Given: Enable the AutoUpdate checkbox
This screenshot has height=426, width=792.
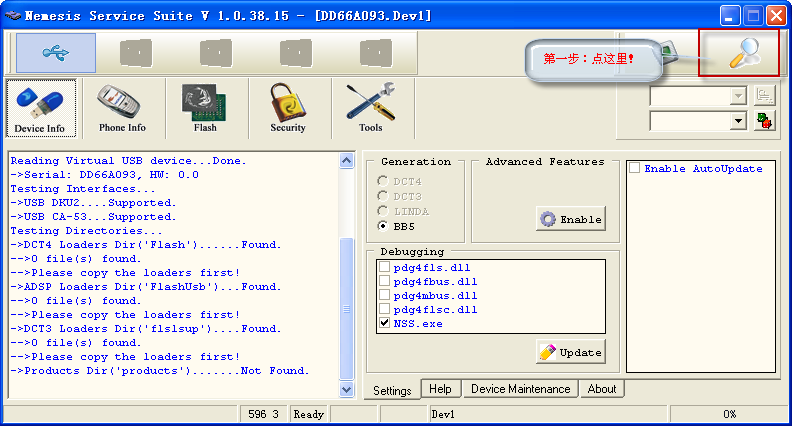Looking at the screenshot, I should 635,169.
